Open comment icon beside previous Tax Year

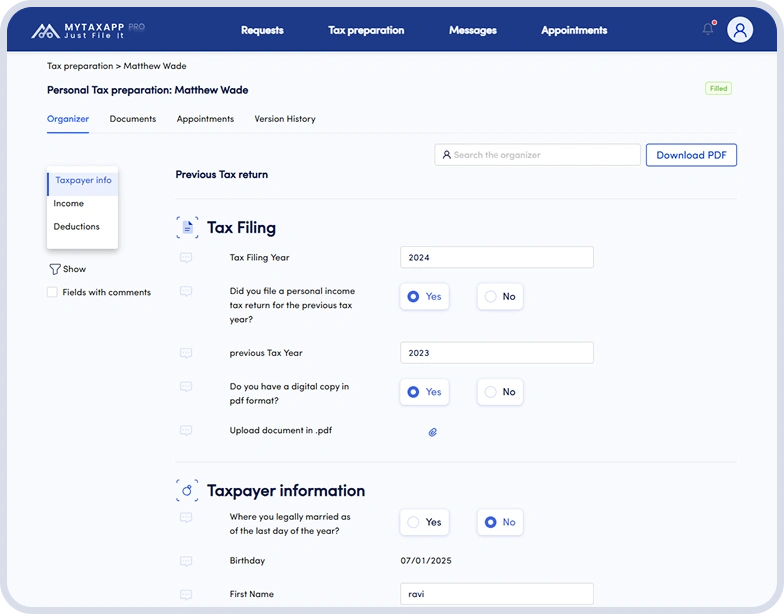tap(186, 353)
